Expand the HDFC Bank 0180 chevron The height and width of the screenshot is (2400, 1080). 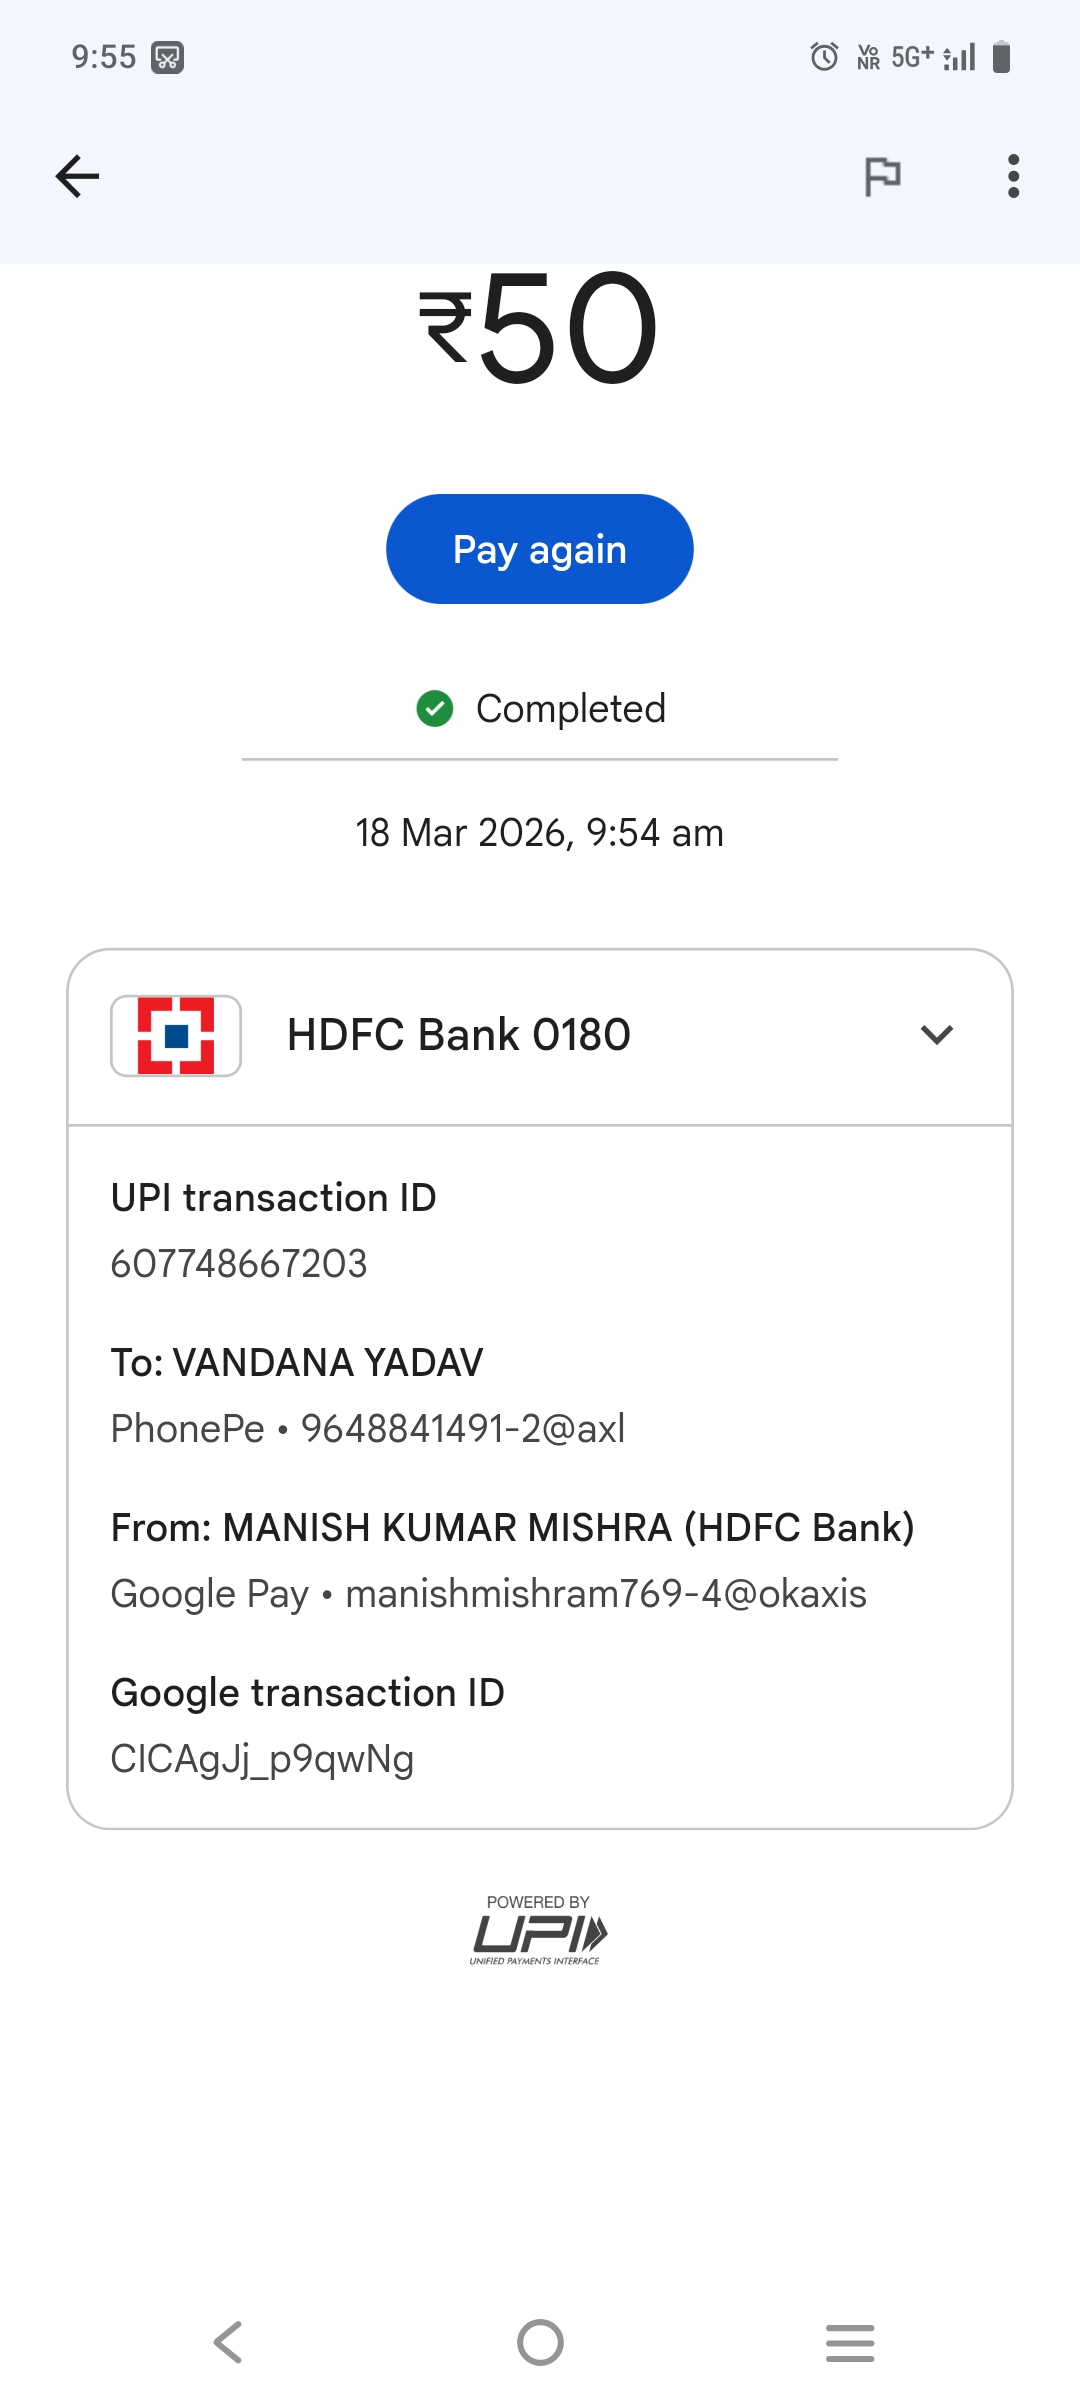pyautogui.click(x=936, y=1035)
